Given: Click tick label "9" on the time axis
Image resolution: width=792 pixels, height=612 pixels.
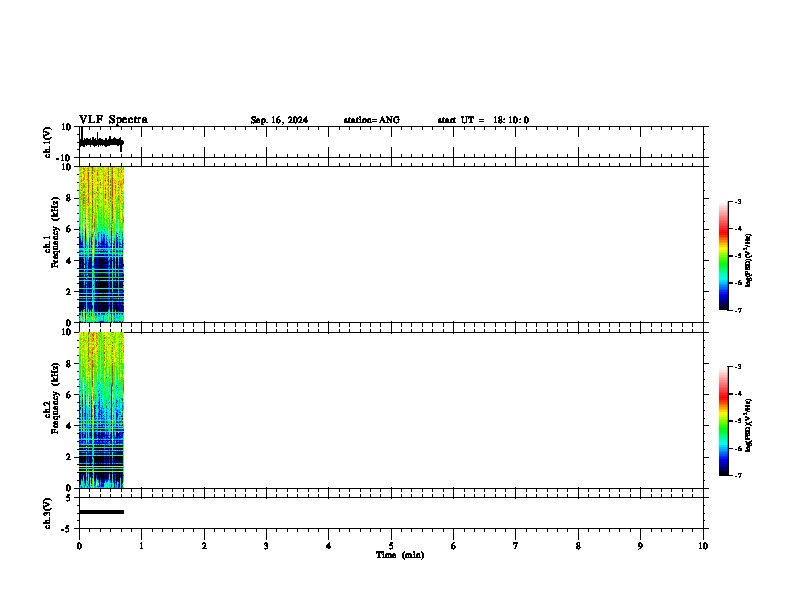Looking at the screenshot, I should pyautogui.click(x=640, y=546).
